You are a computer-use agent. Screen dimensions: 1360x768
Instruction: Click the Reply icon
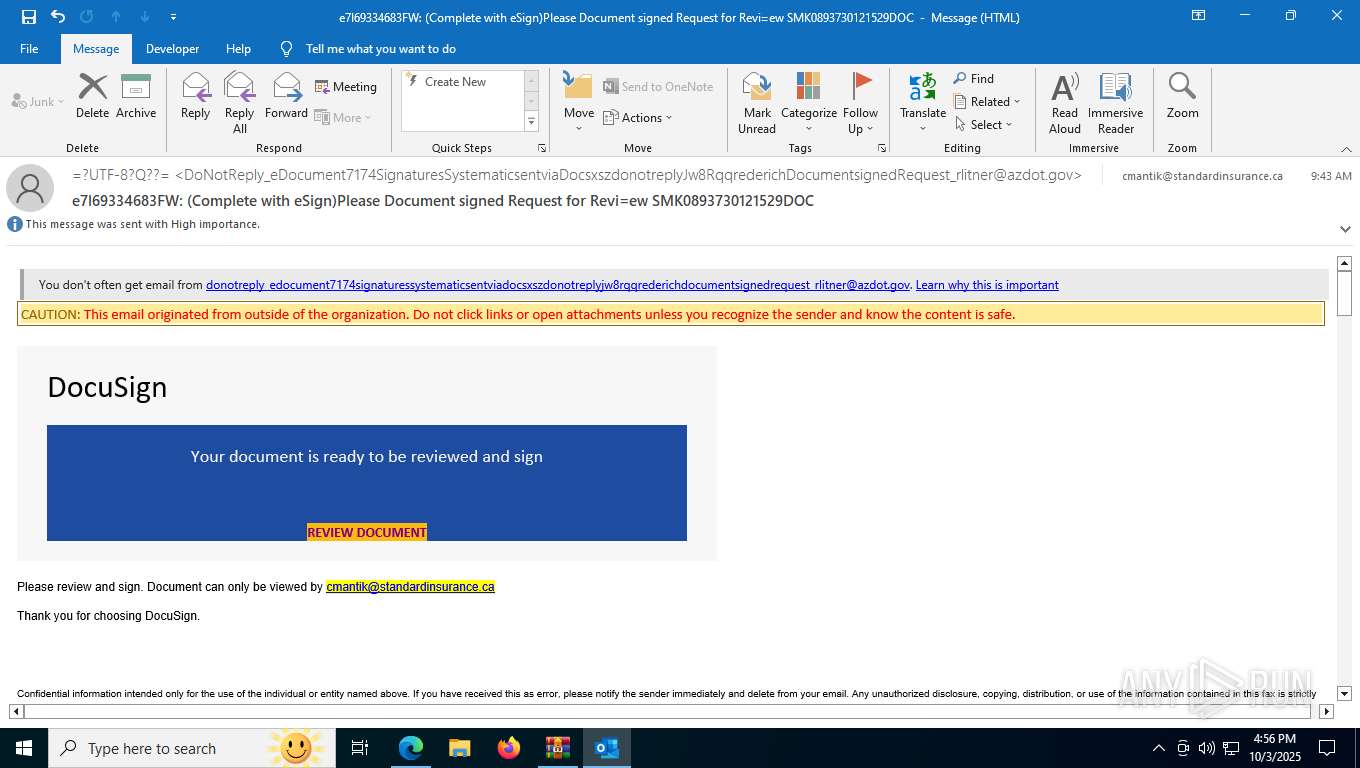(195, 96)
